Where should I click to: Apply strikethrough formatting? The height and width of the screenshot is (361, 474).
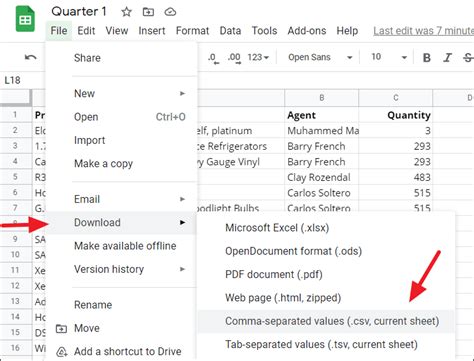(468, 58)
